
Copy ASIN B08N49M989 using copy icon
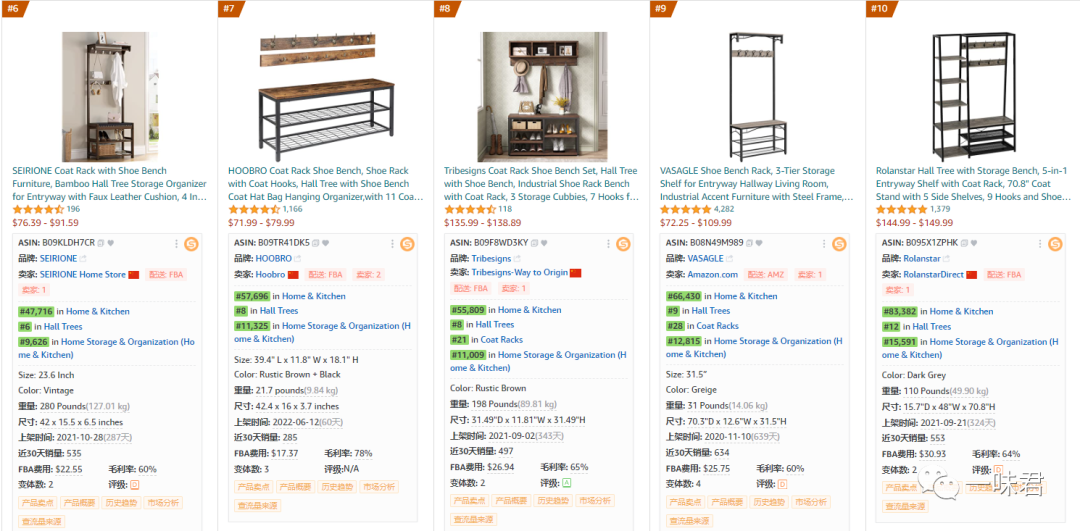tap(749, 243)
